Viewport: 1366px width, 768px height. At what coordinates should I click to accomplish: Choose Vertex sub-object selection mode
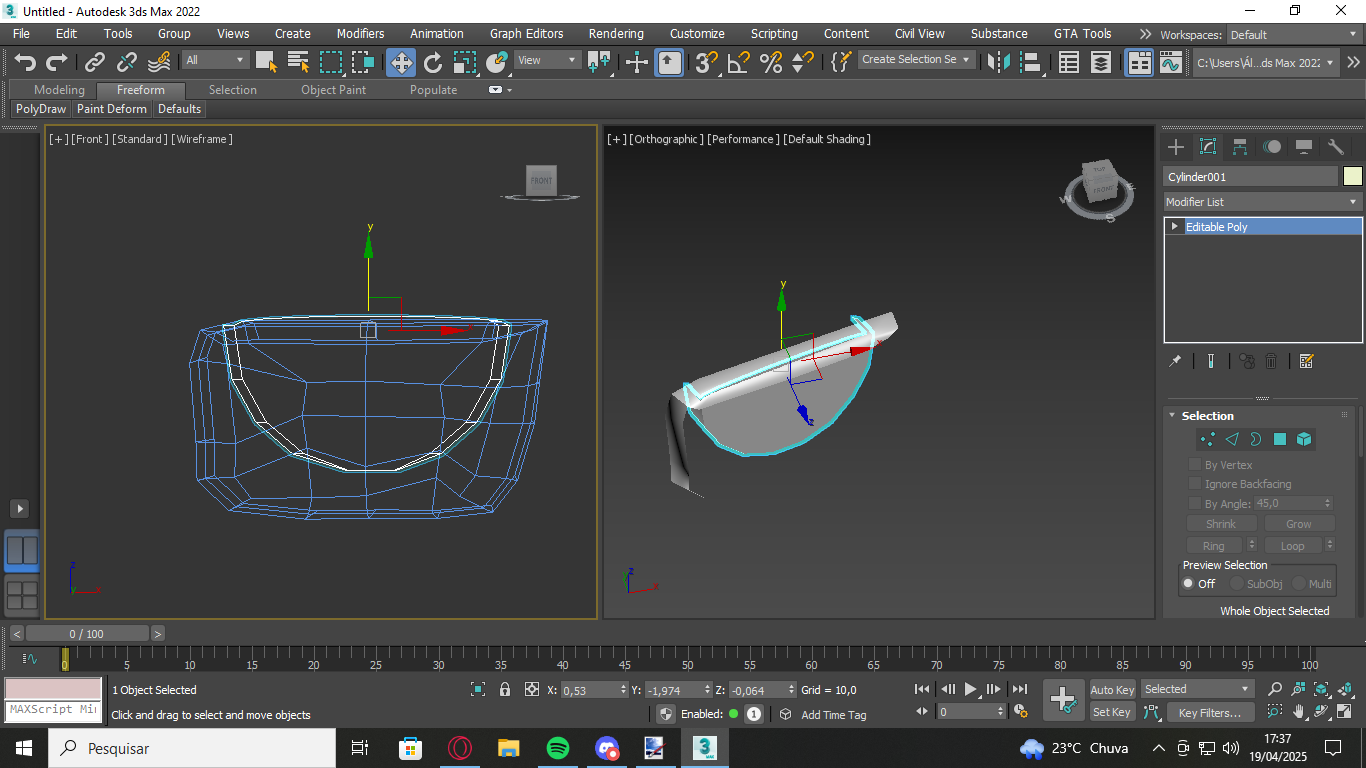(1208, 439)
